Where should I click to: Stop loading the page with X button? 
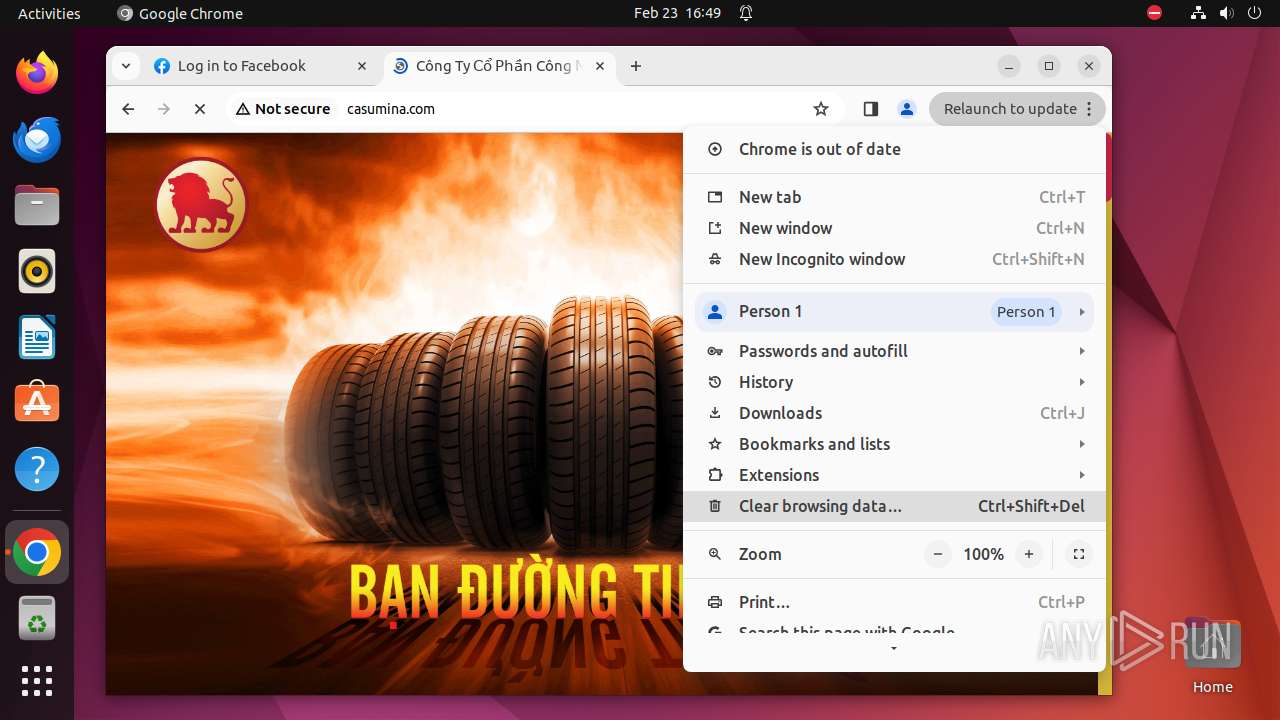200,109
